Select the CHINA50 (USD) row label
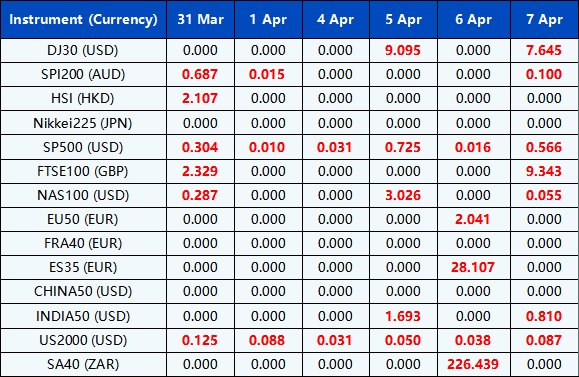The width and height of the screenshot is (579, 377). coord(83,291)
